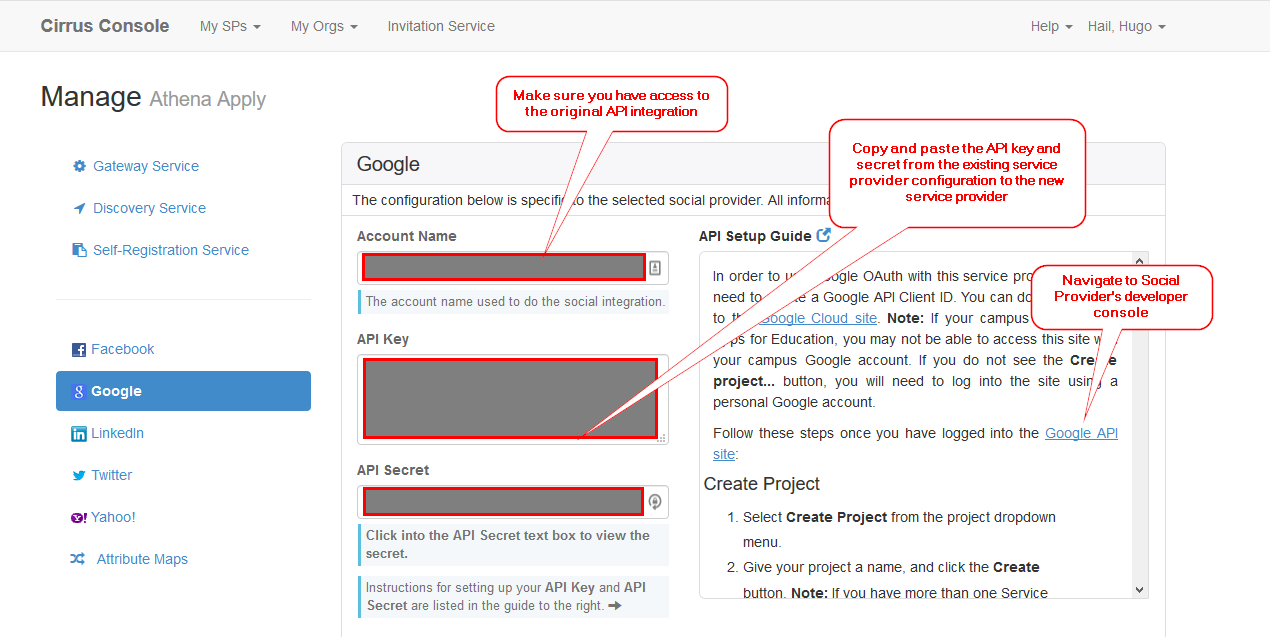Click the key icon in API Secret field

[x=655, y=502]
